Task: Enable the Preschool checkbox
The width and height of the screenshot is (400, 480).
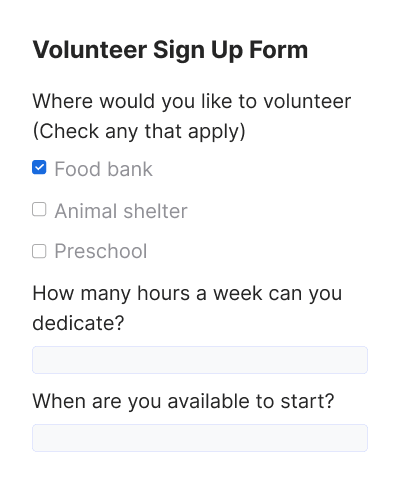Action: pos(39,251)
